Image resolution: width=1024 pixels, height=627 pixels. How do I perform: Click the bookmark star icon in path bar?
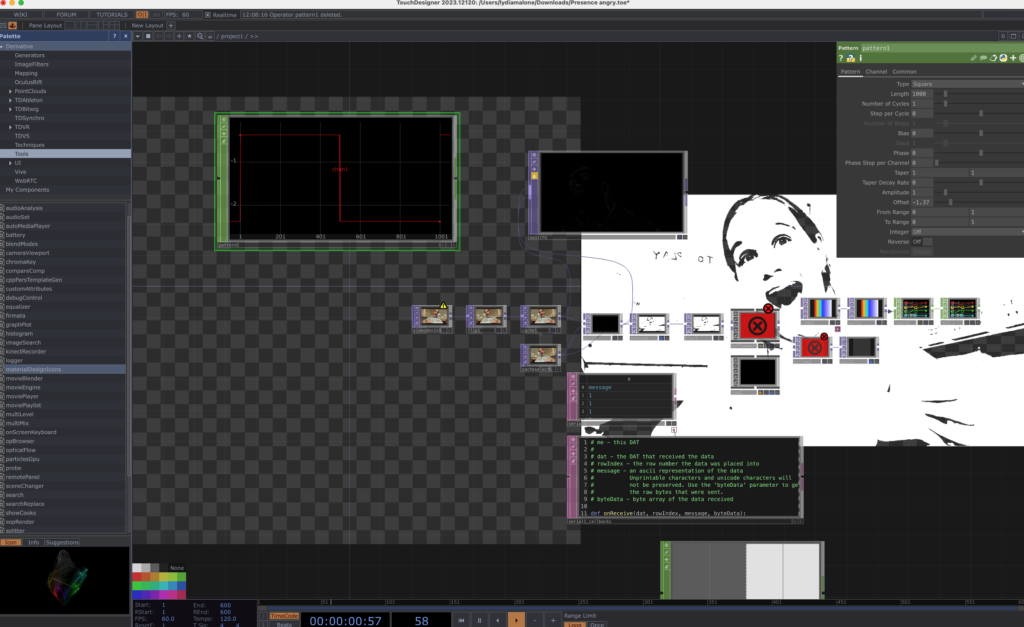tap(190, 36)
